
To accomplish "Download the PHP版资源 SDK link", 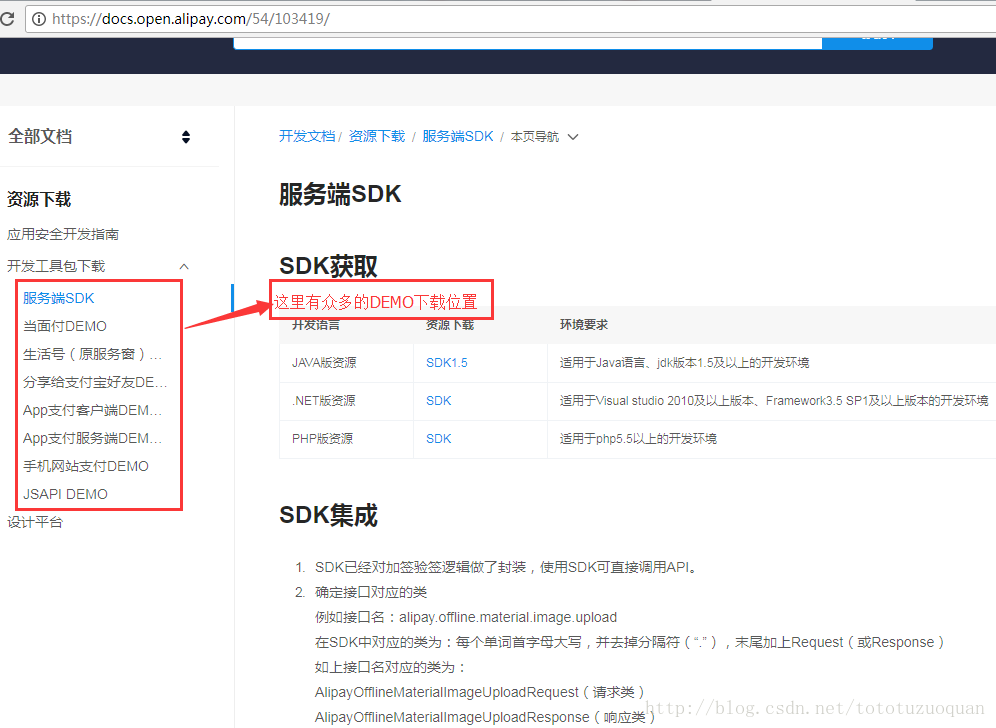I will (x=438, y=439).
